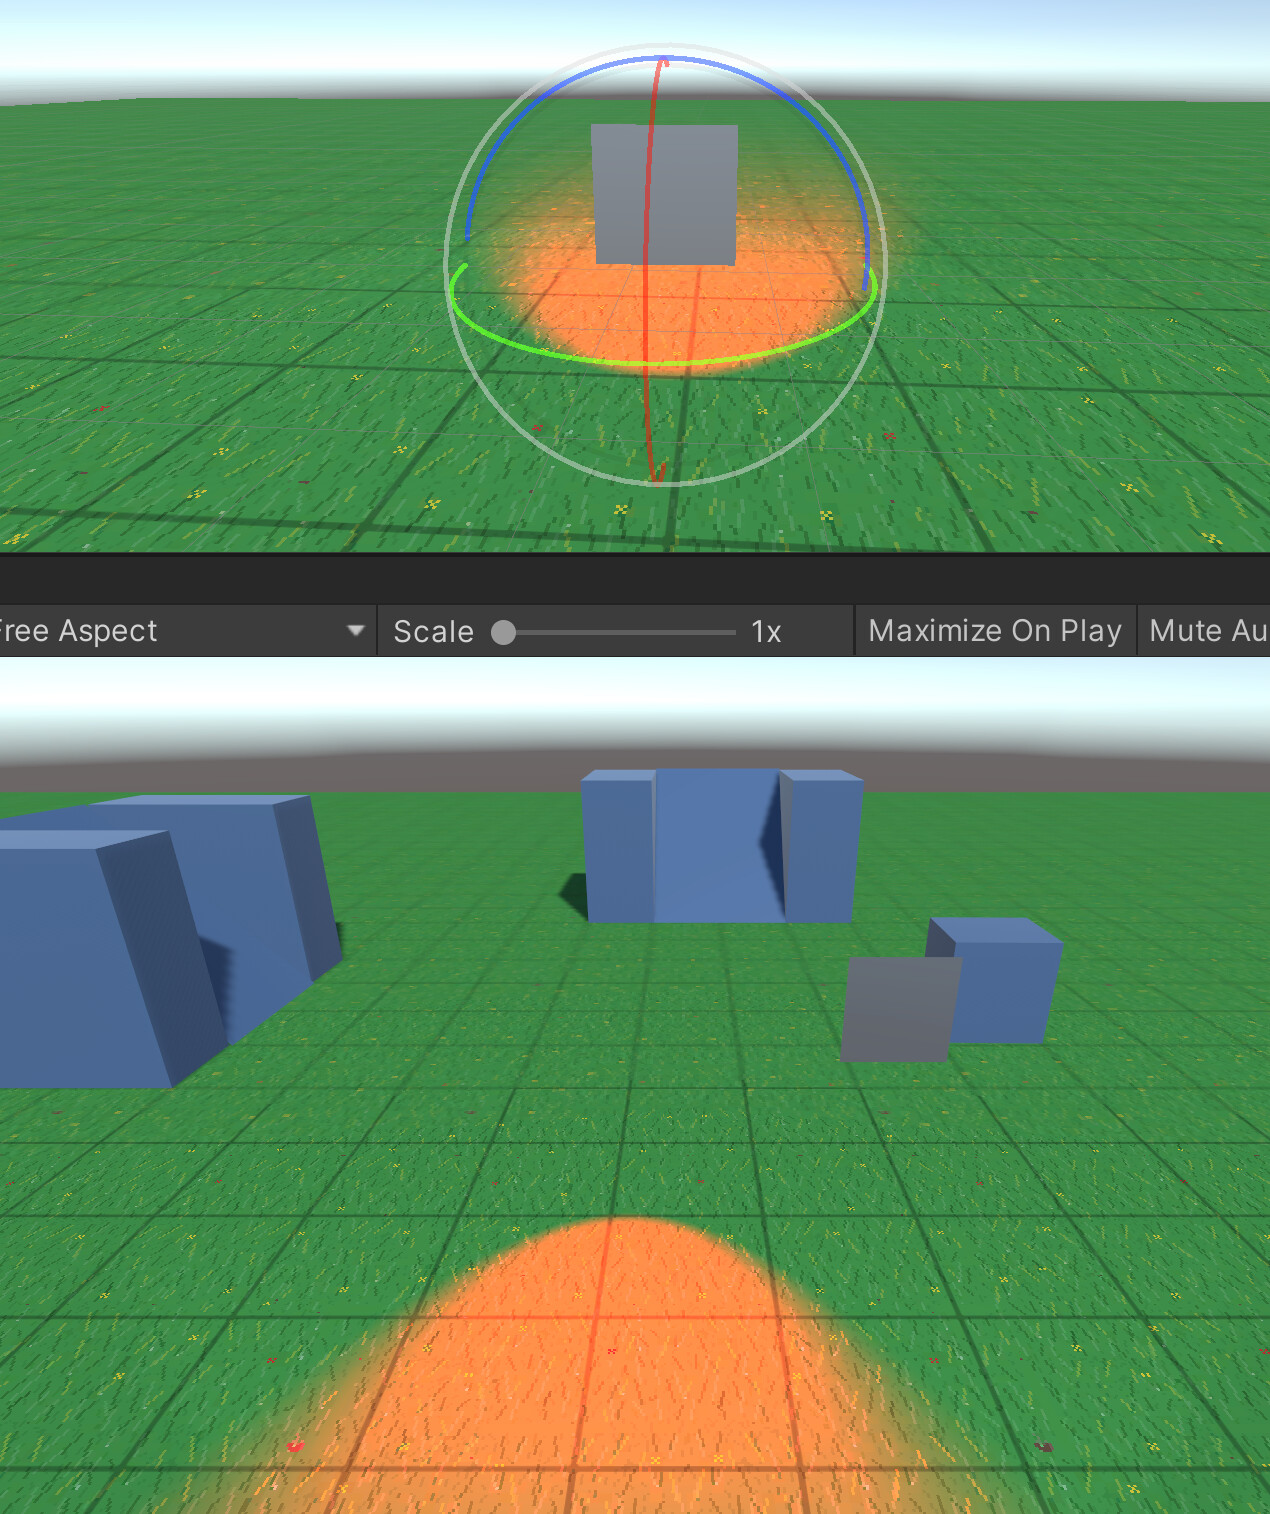This screenshot has height=1514, width=1270.
Task: Expand the aspect ratio list via its arrow
Action: (357, 630)
